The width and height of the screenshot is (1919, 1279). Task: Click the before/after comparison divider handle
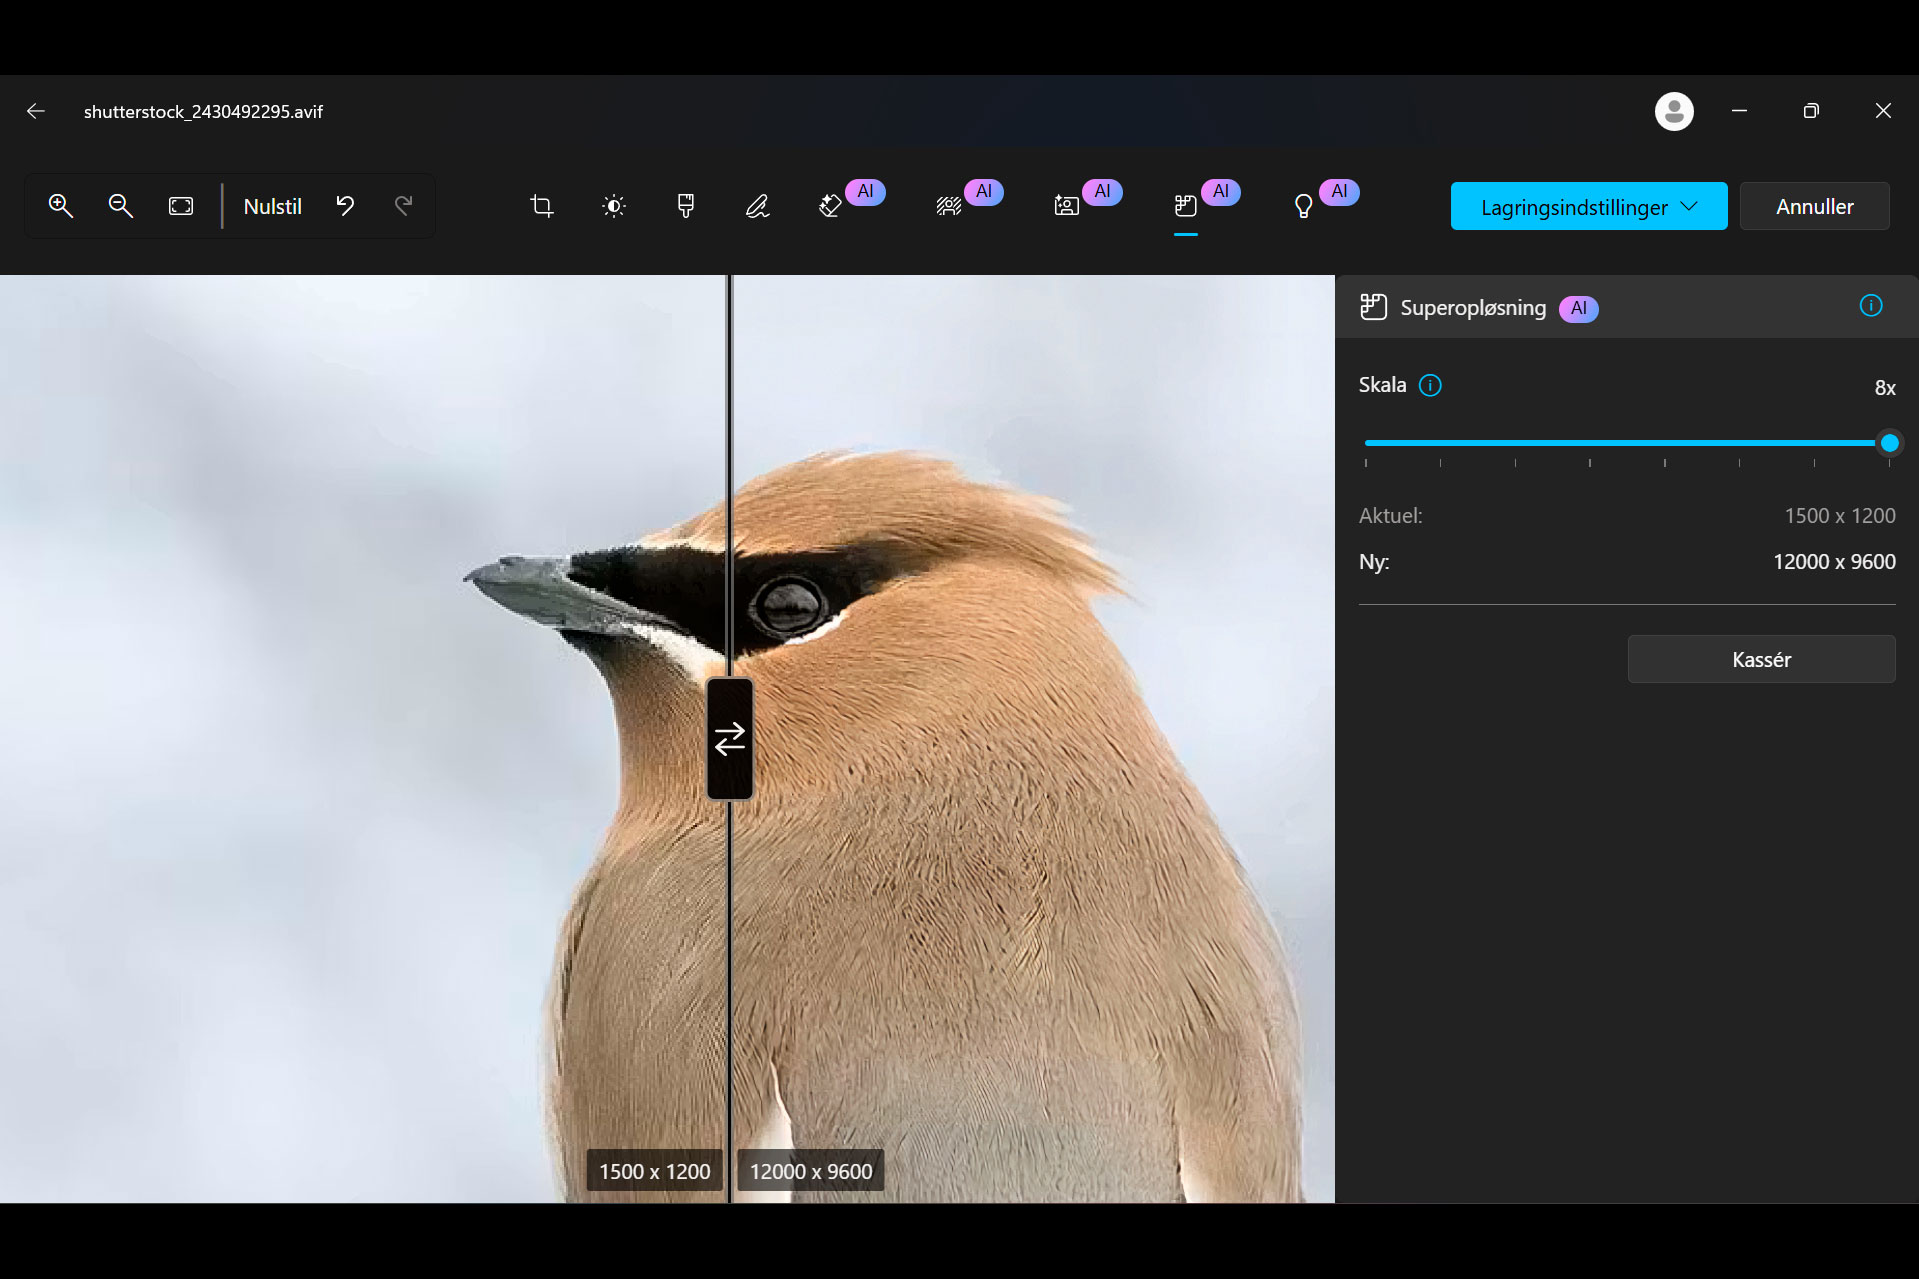click(730, 739)
